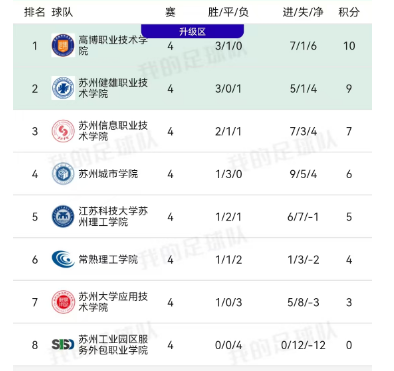Screen dimensions: 394x371
Task: Select the 进/失/净 column header
Action: (x=303, y=12)
